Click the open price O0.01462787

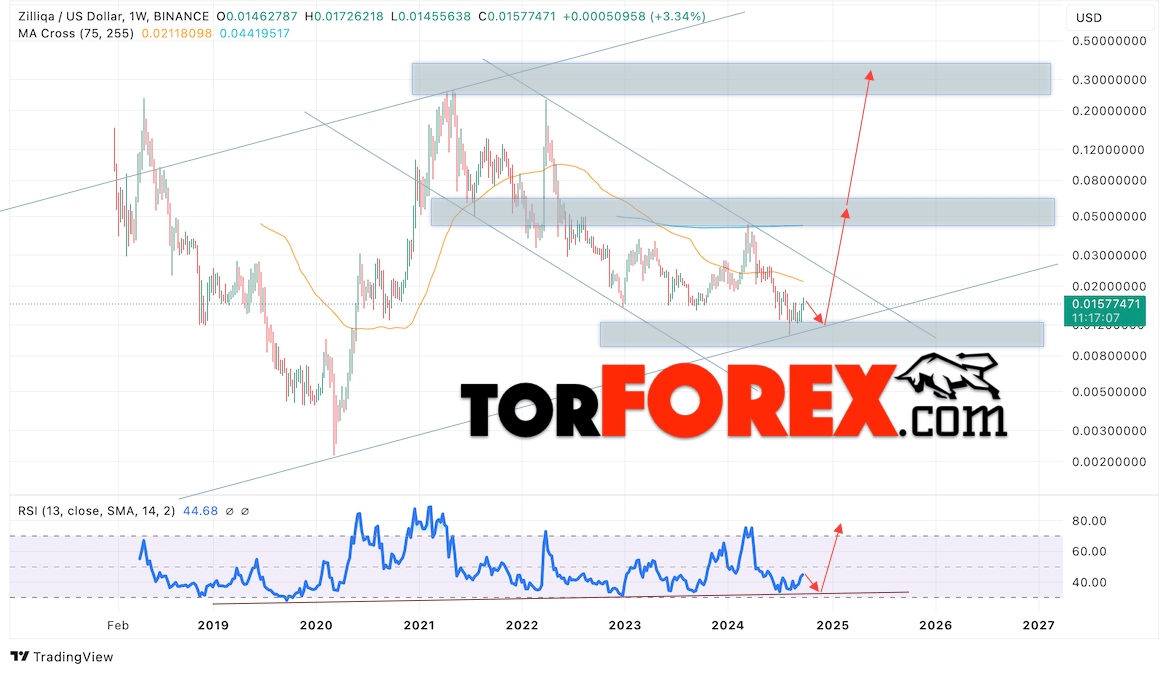[257, 16]
